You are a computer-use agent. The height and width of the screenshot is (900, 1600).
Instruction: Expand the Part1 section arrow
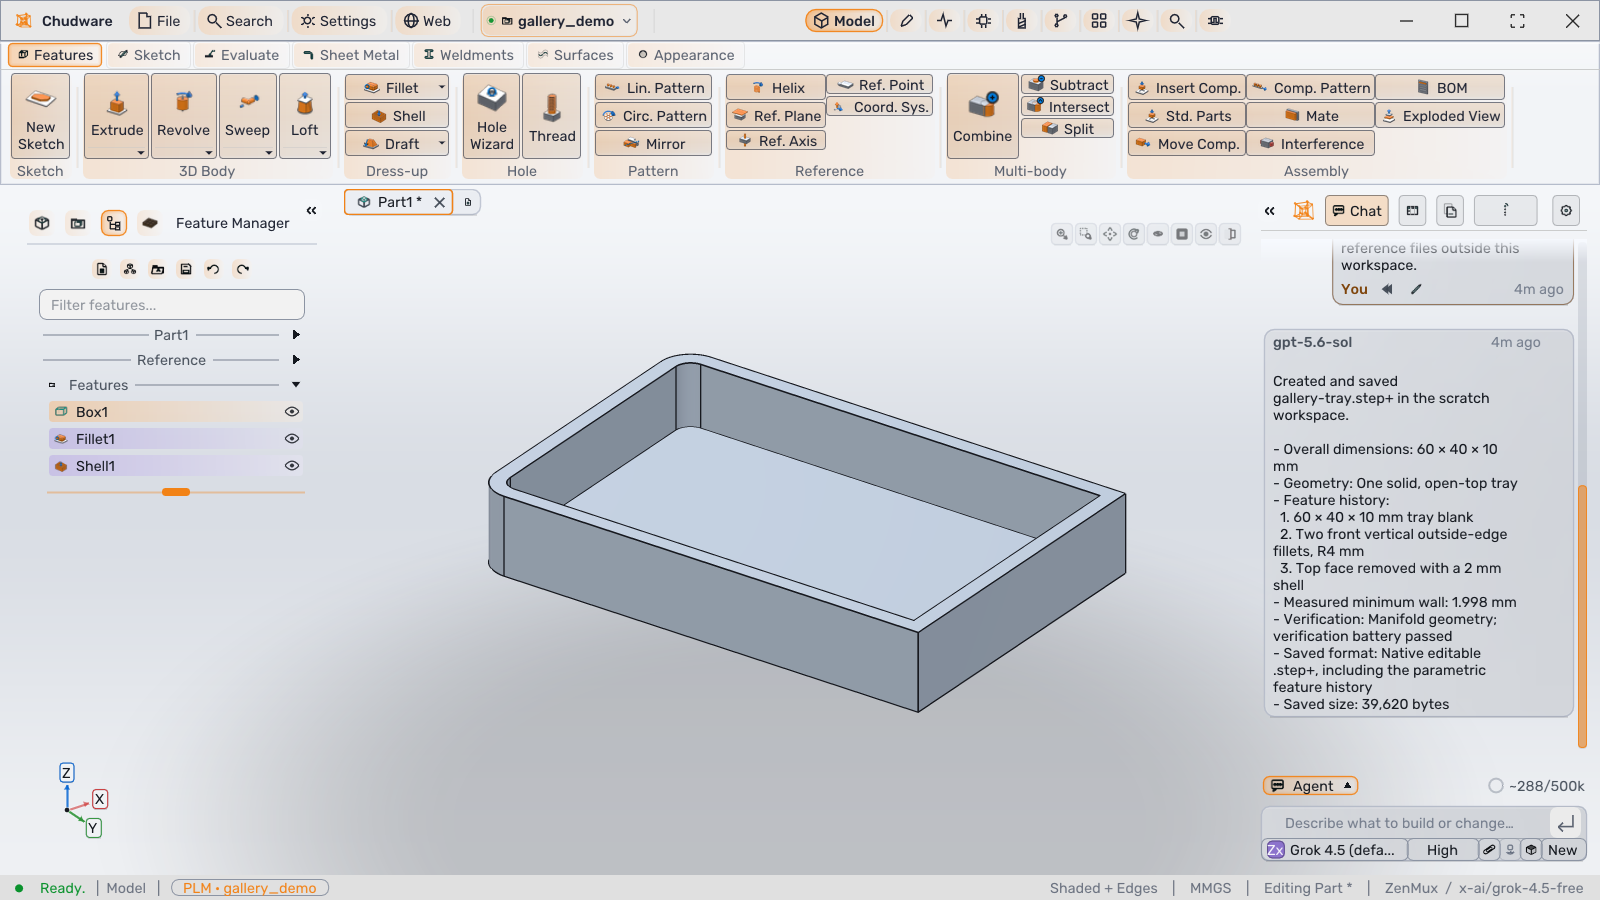[x=296, y=335]
